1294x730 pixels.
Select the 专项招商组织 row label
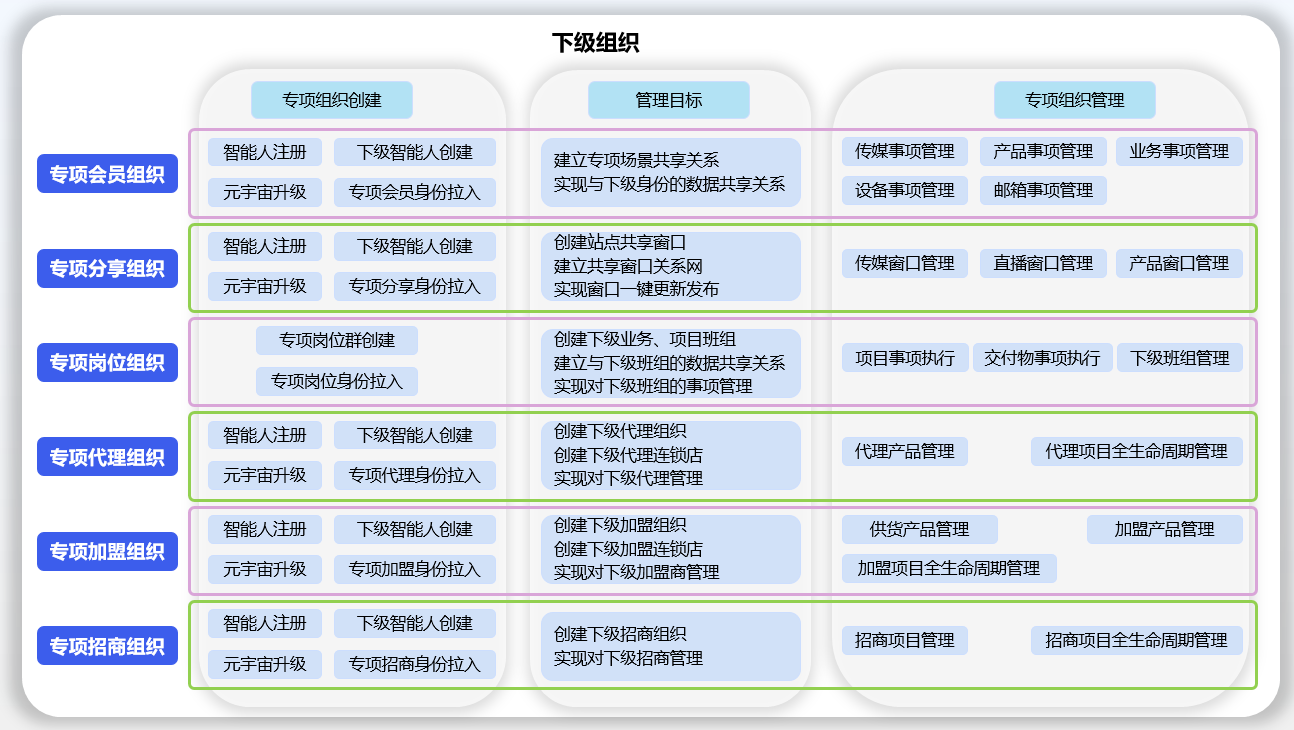[x=107, y=646]
